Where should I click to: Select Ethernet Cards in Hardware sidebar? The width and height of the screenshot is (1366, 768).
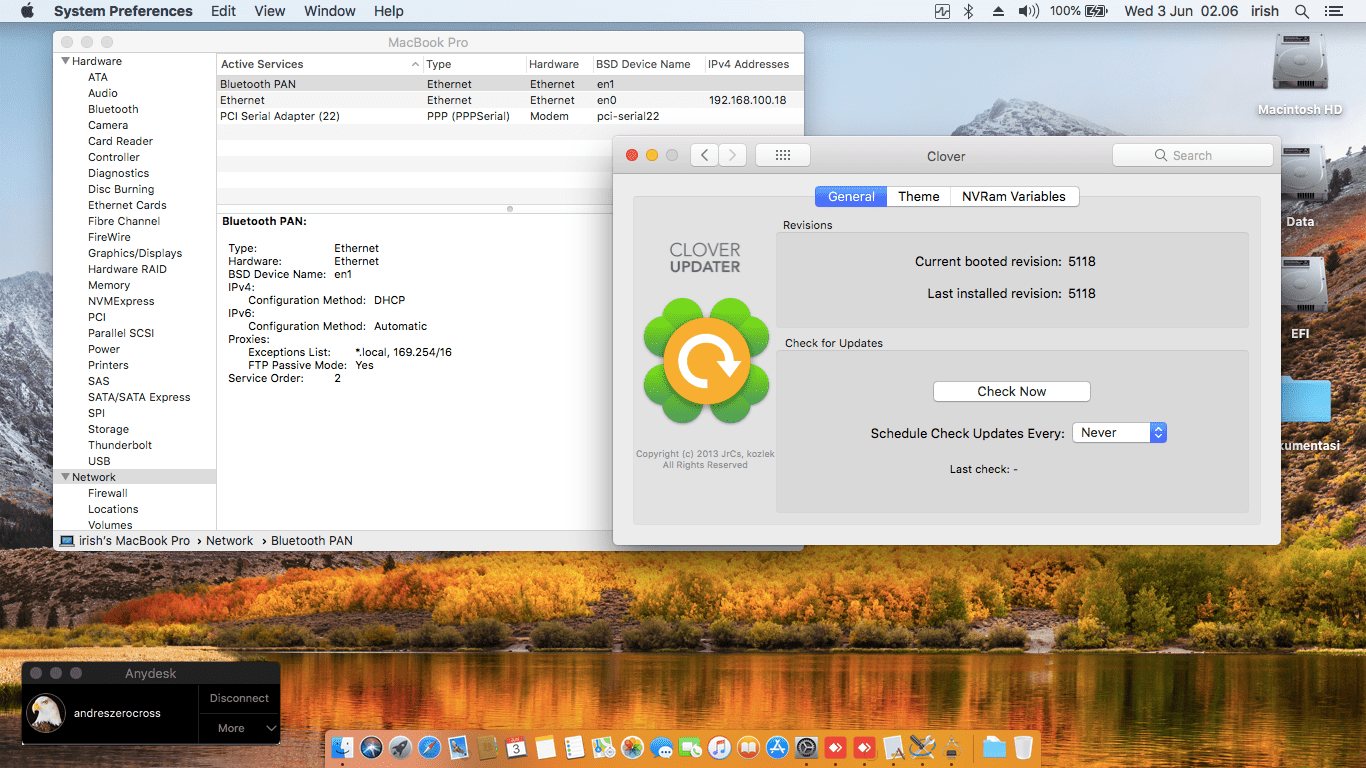pyautogui.click(x=127, y=205)
